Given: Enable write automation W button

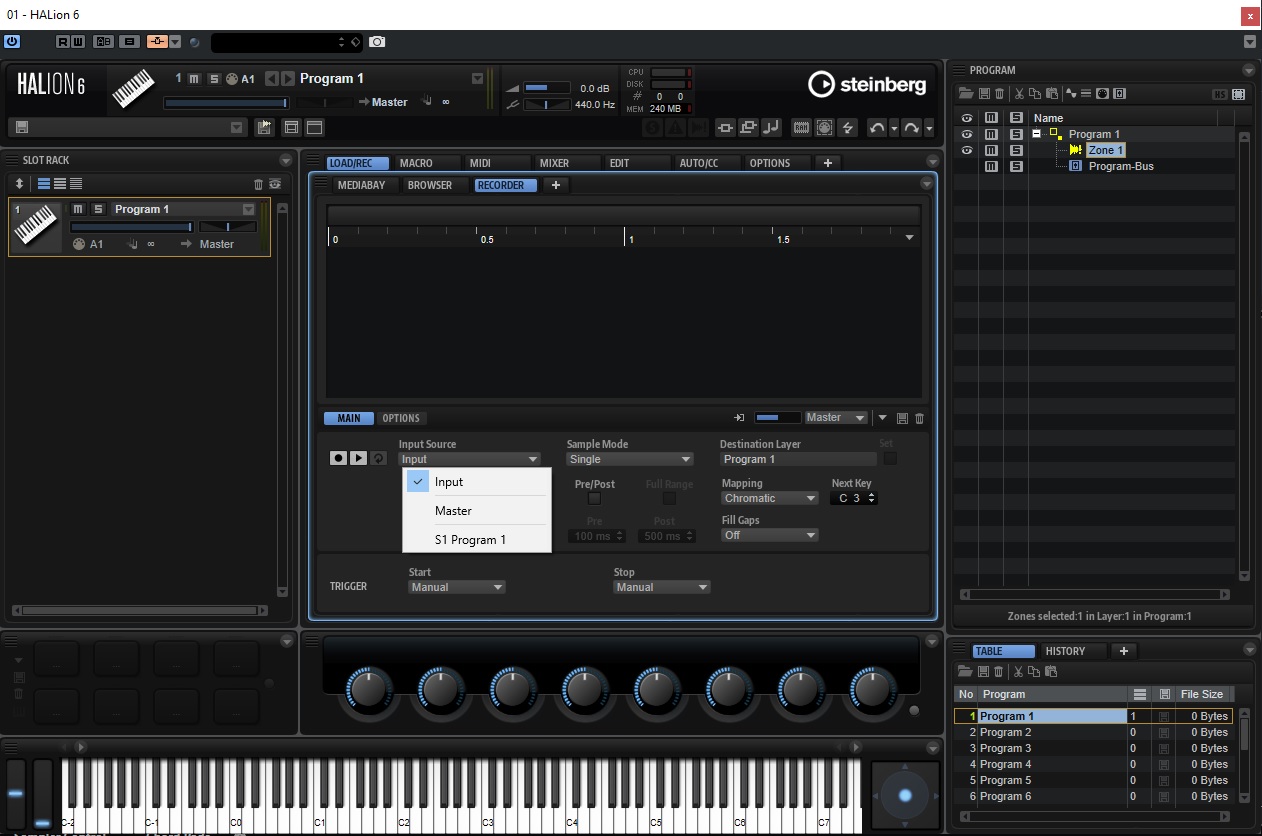Looking at the screenshot, I should coord(78,41).
